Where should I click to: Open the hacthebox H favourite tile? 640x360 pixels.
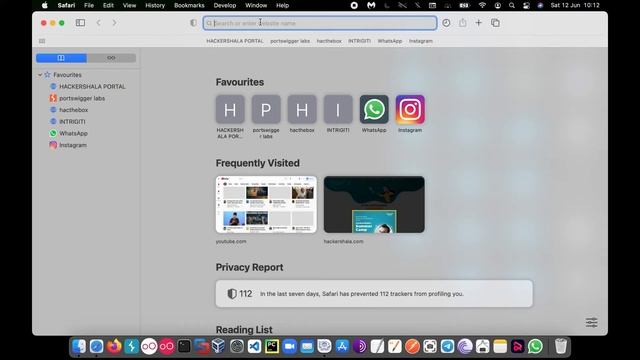coord(302,109)
